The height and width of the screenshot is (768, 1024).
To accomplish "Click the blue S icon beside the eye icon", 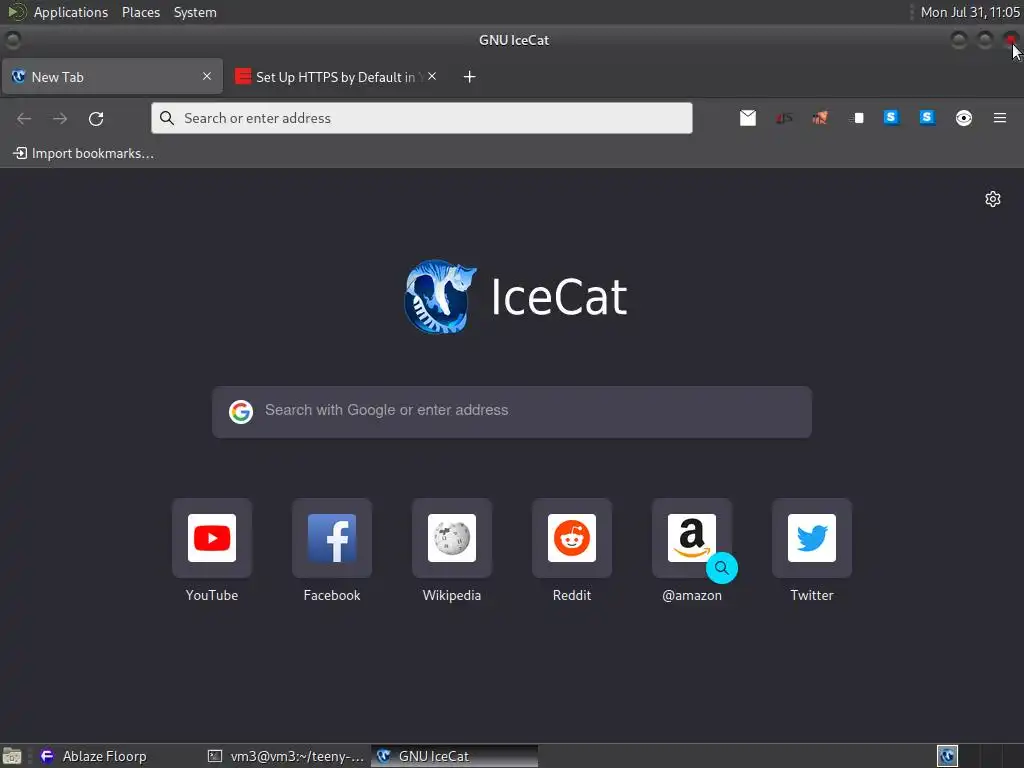I will [927, 118].
